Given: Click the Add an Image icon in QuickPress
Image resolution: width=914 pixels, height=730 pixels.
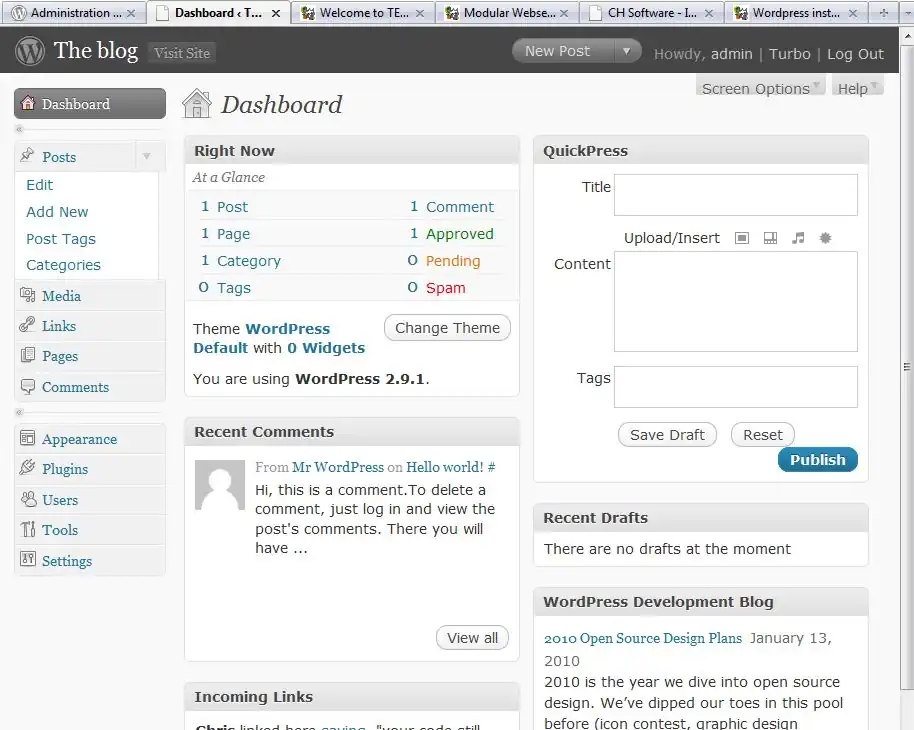Looking at the screenshot, I should (x=742, y=238).
